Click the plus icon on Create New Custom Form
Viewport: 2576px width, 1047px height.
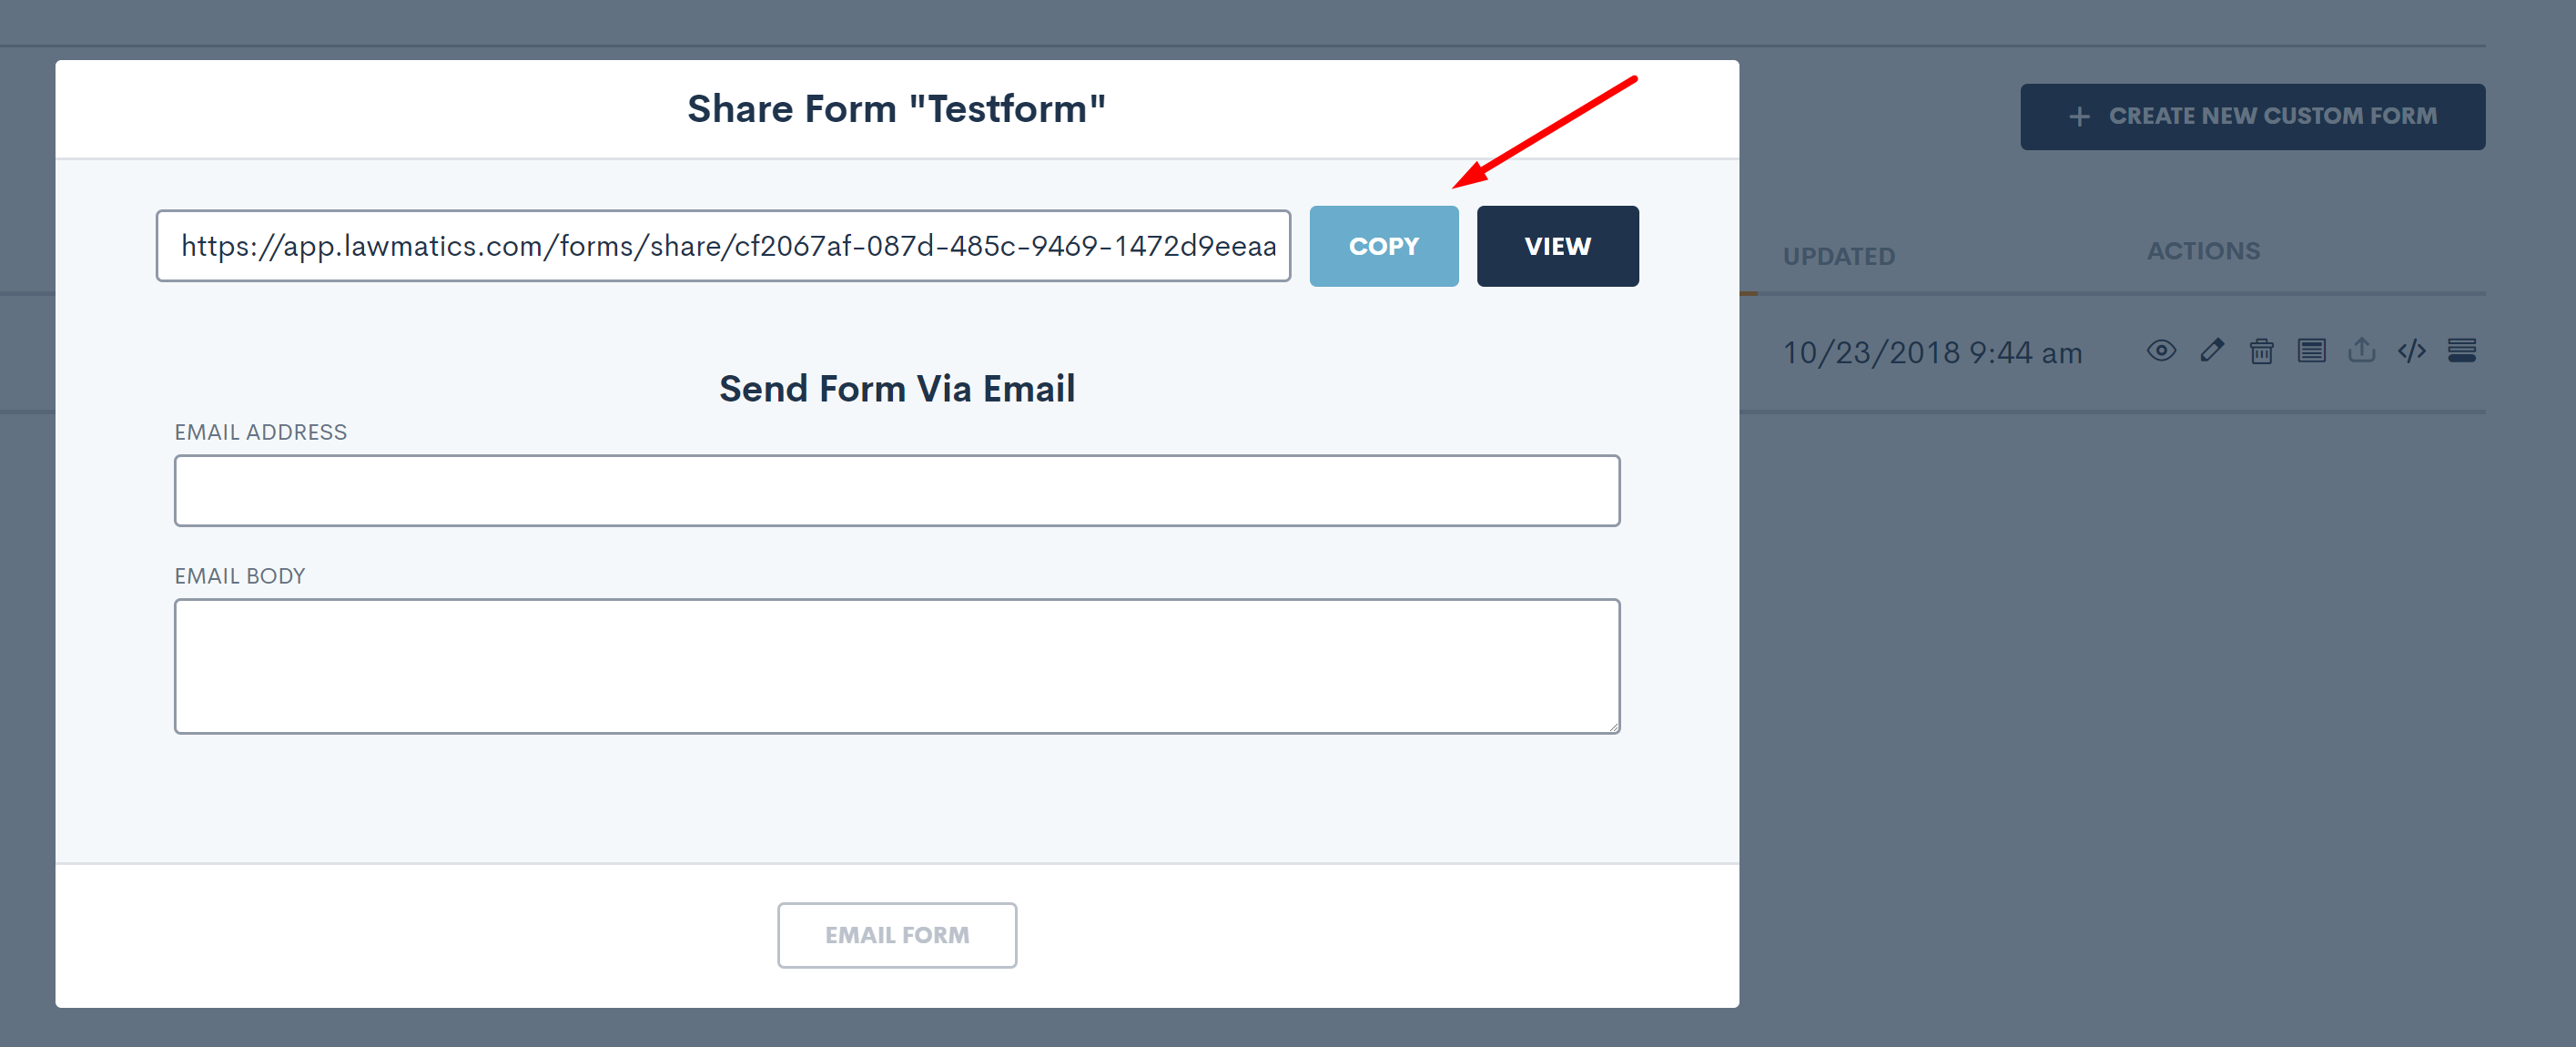2079,117
